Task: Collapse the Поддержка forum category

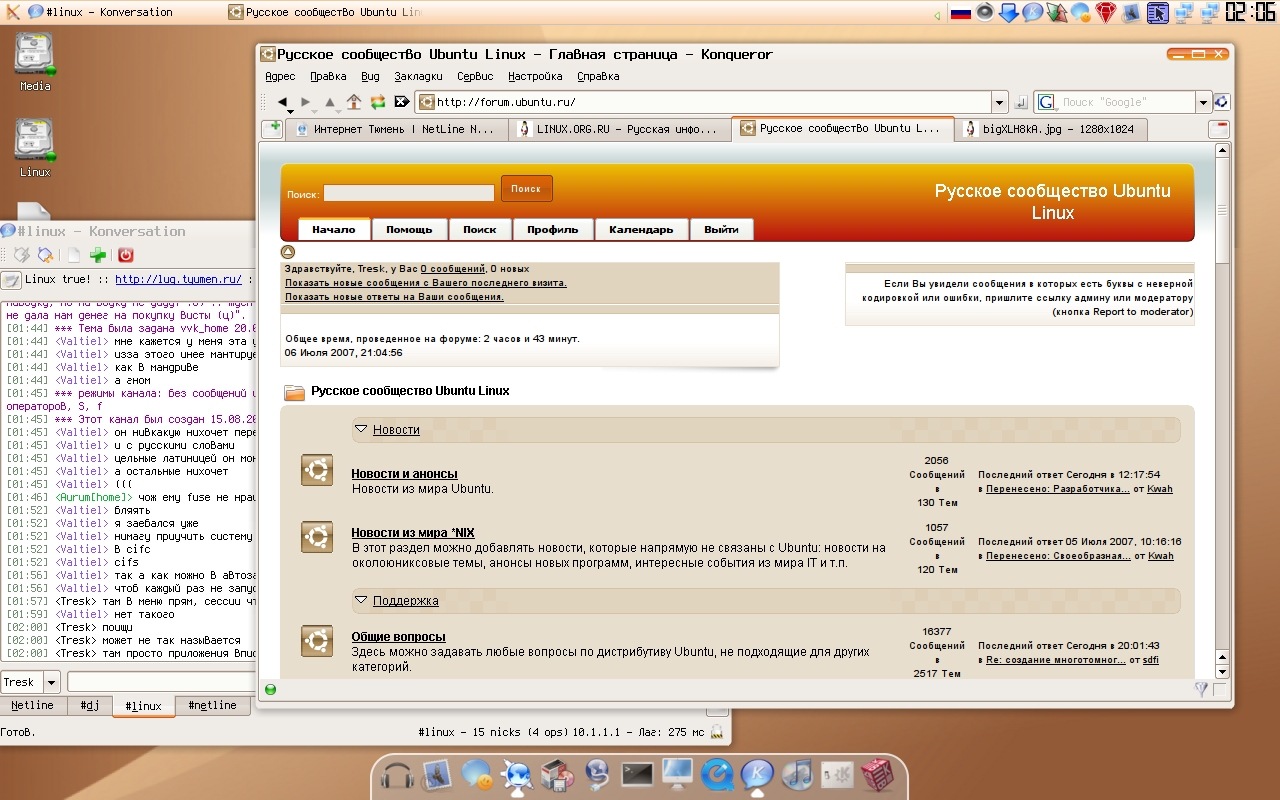Action: coord(362,600)
